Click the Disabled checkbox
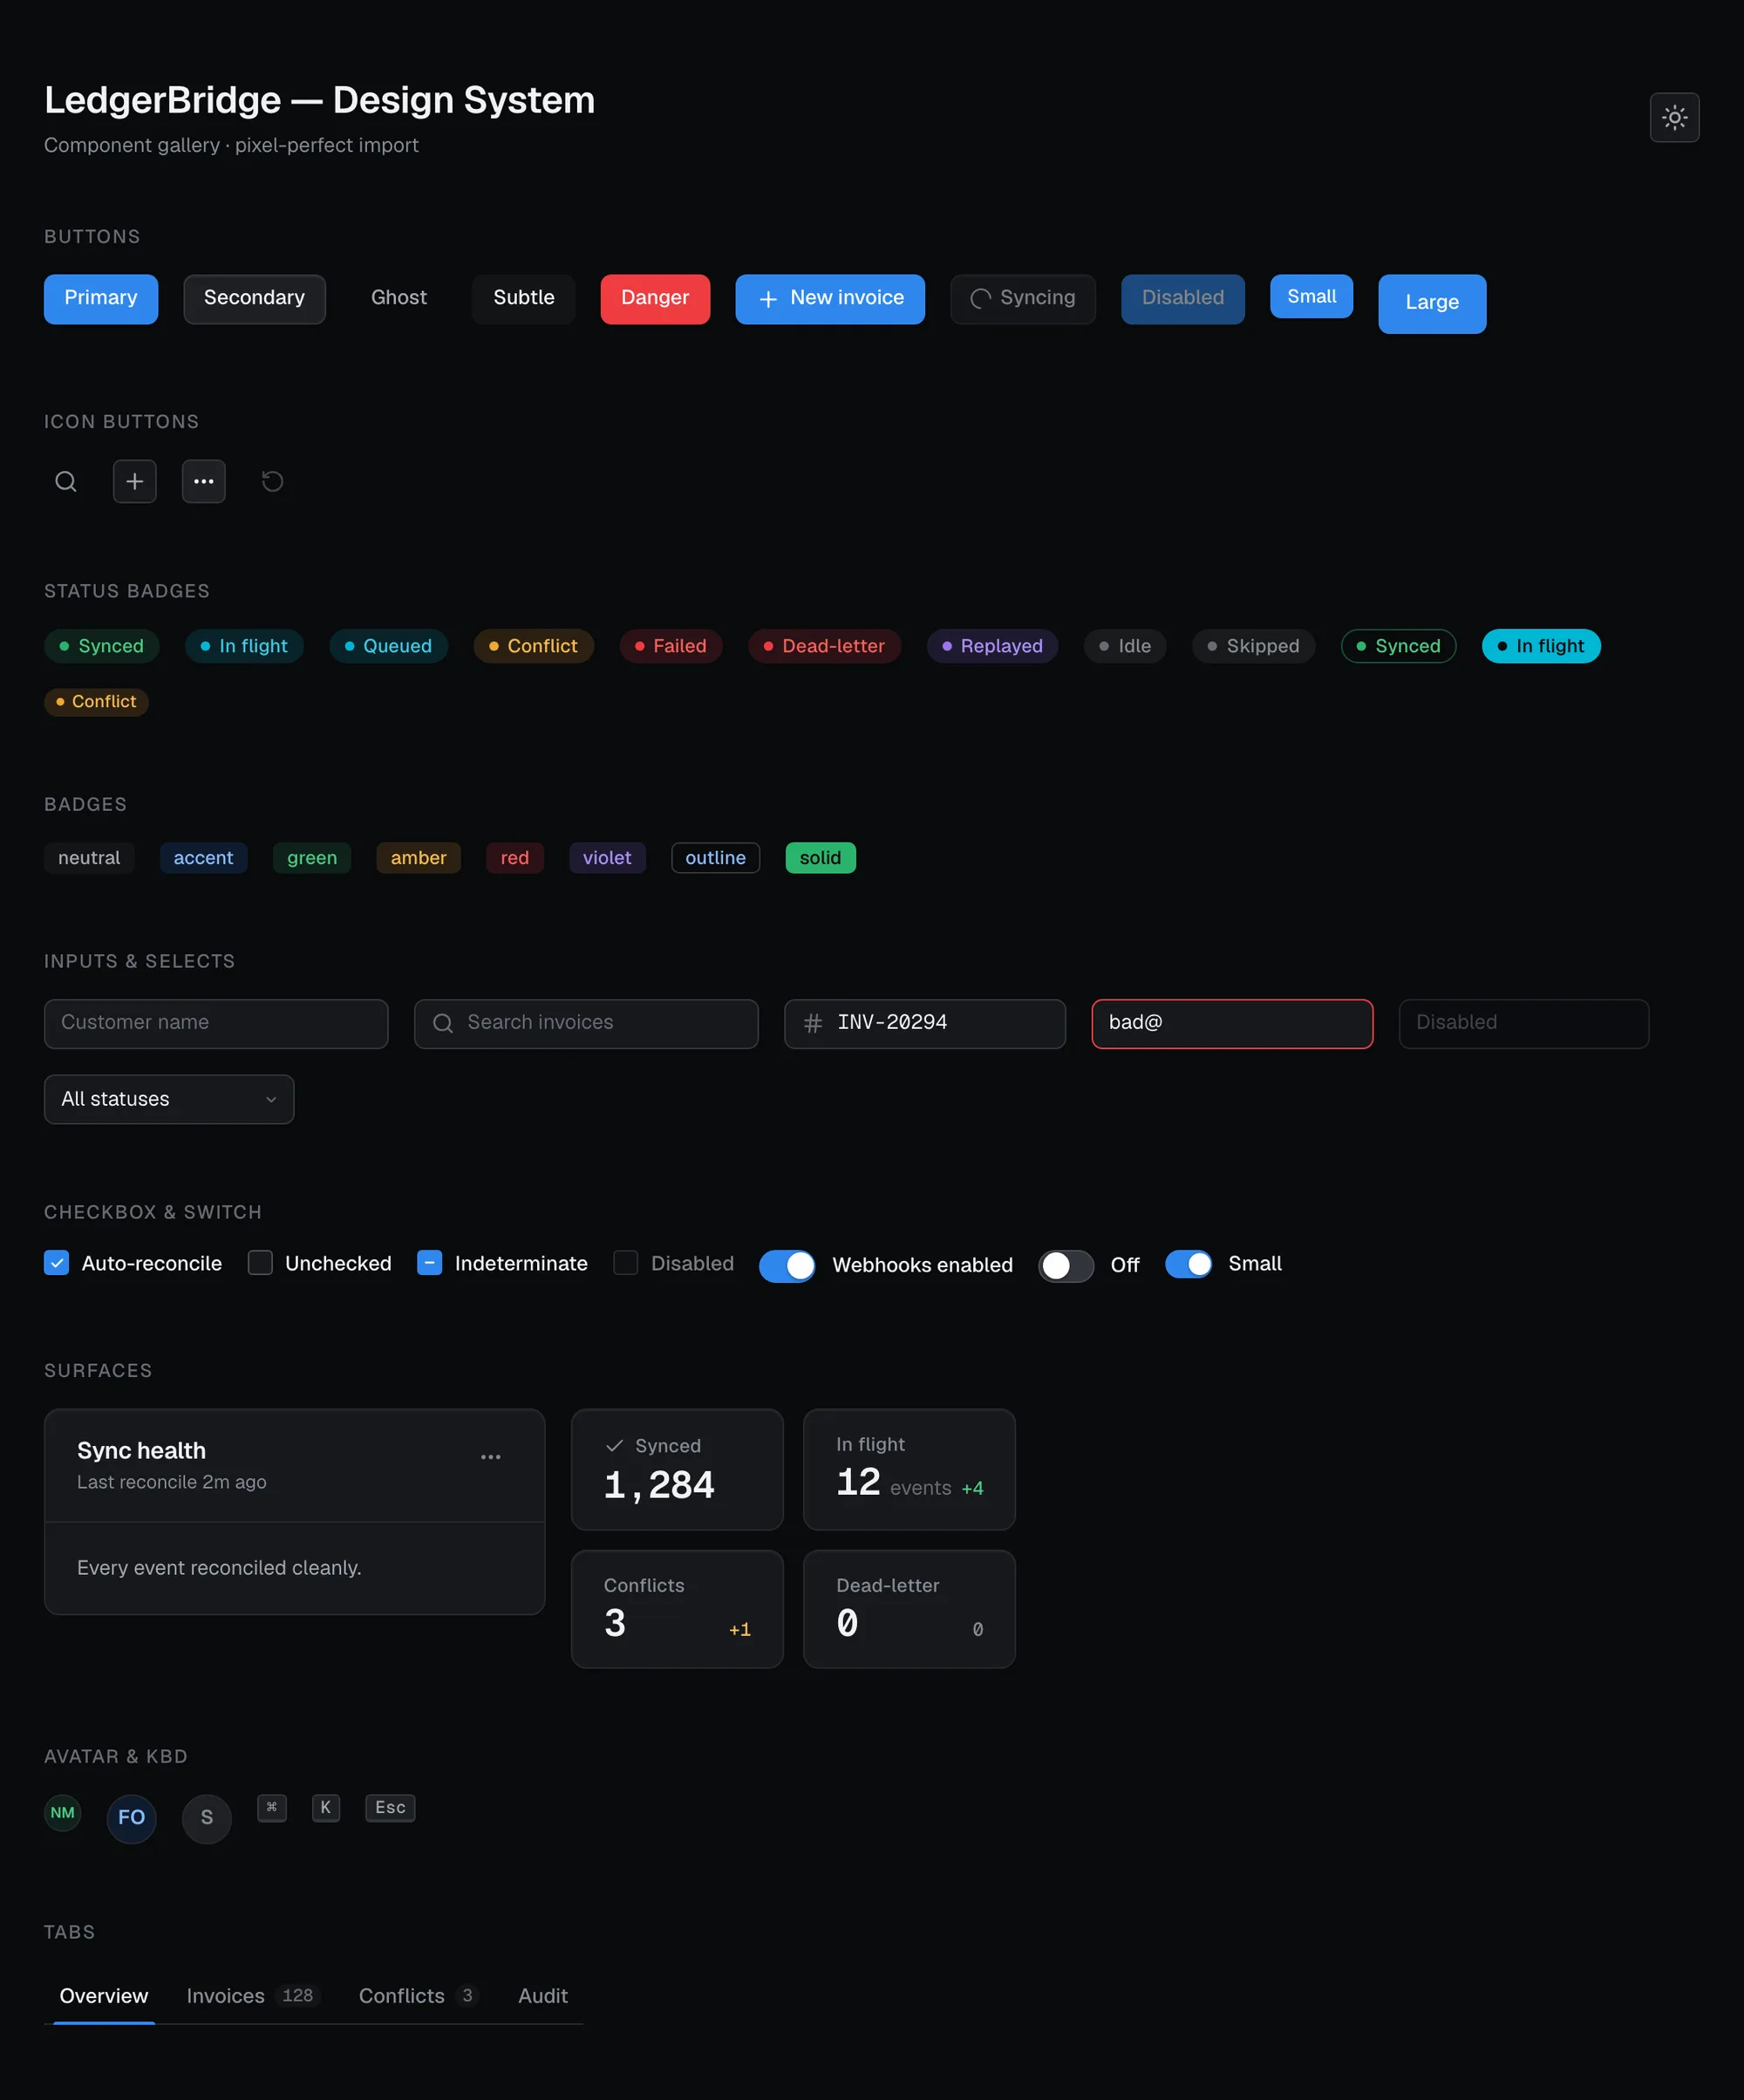 pos(626,1263)
